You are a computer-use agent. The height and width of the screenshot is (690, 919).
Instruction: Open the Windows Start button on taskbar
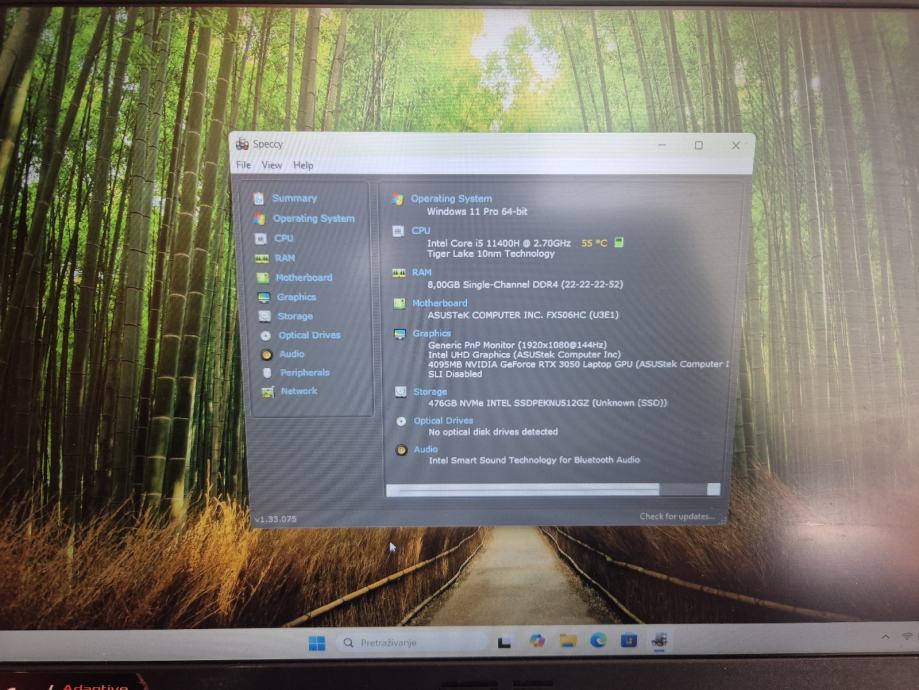[316, 643]
